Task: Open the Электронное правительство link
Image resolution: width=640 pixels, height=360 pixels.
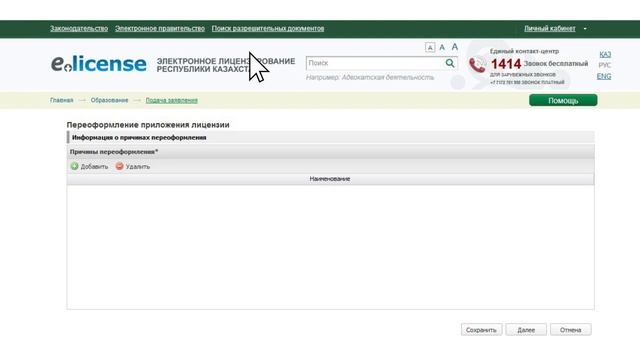Action: pos(160,29)
